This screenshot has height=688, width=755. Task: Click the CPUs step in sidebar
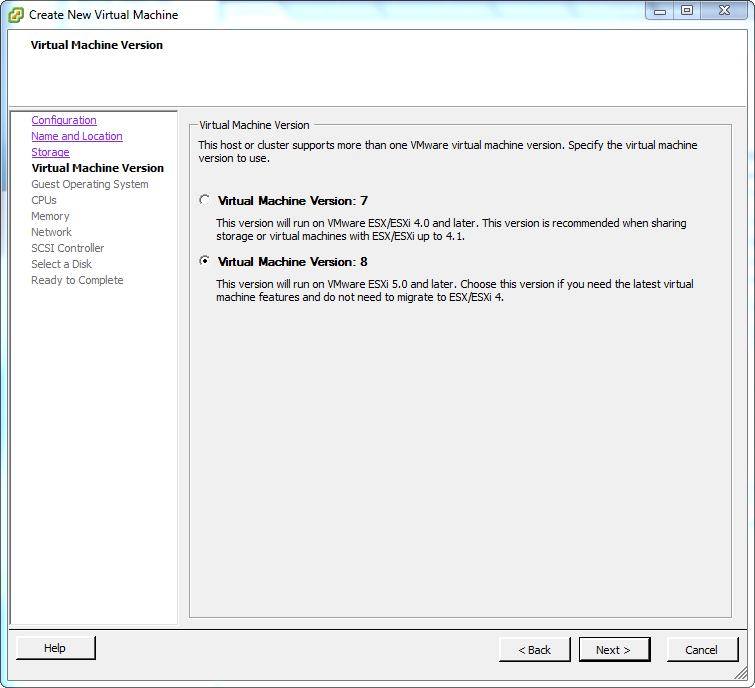pyautogui.click(x=44, y=200)
